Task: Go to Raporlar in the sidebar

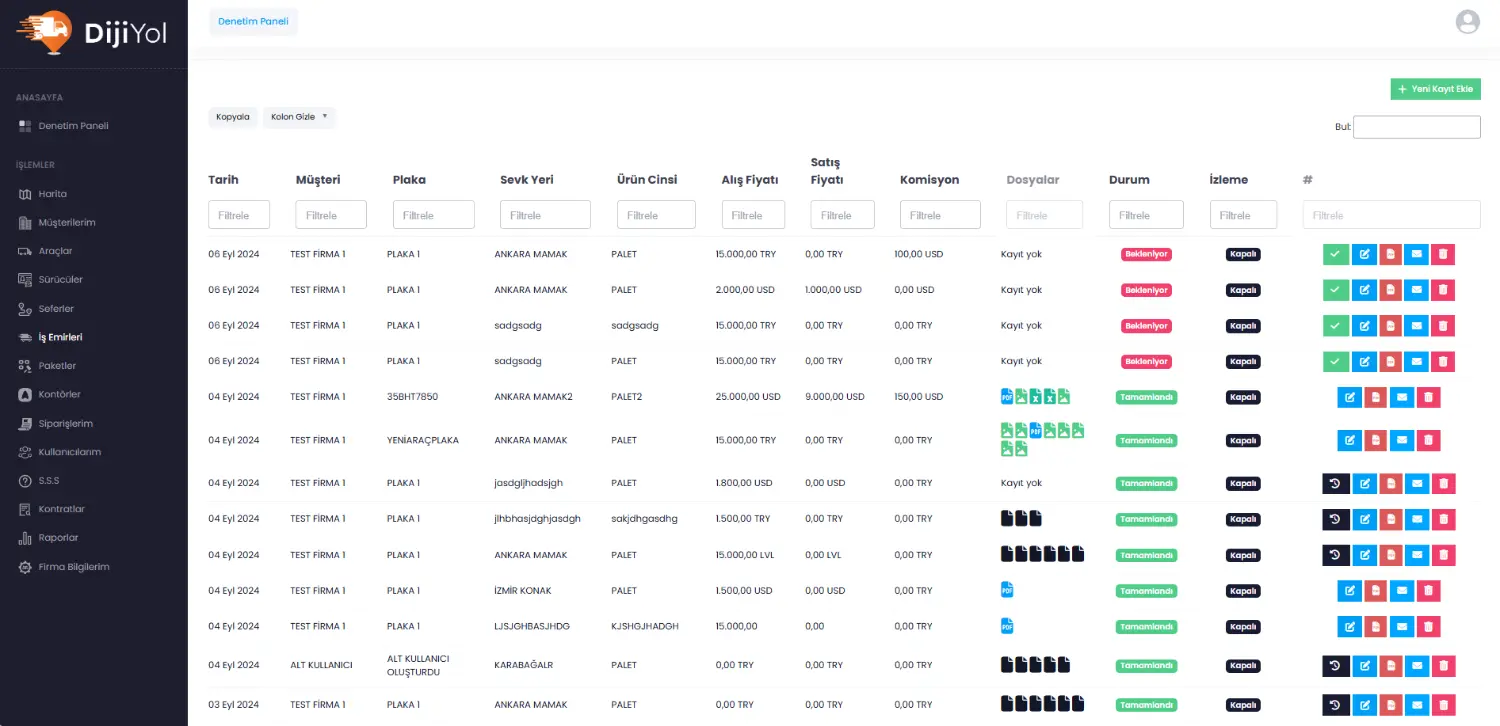Action: [58, 538]
